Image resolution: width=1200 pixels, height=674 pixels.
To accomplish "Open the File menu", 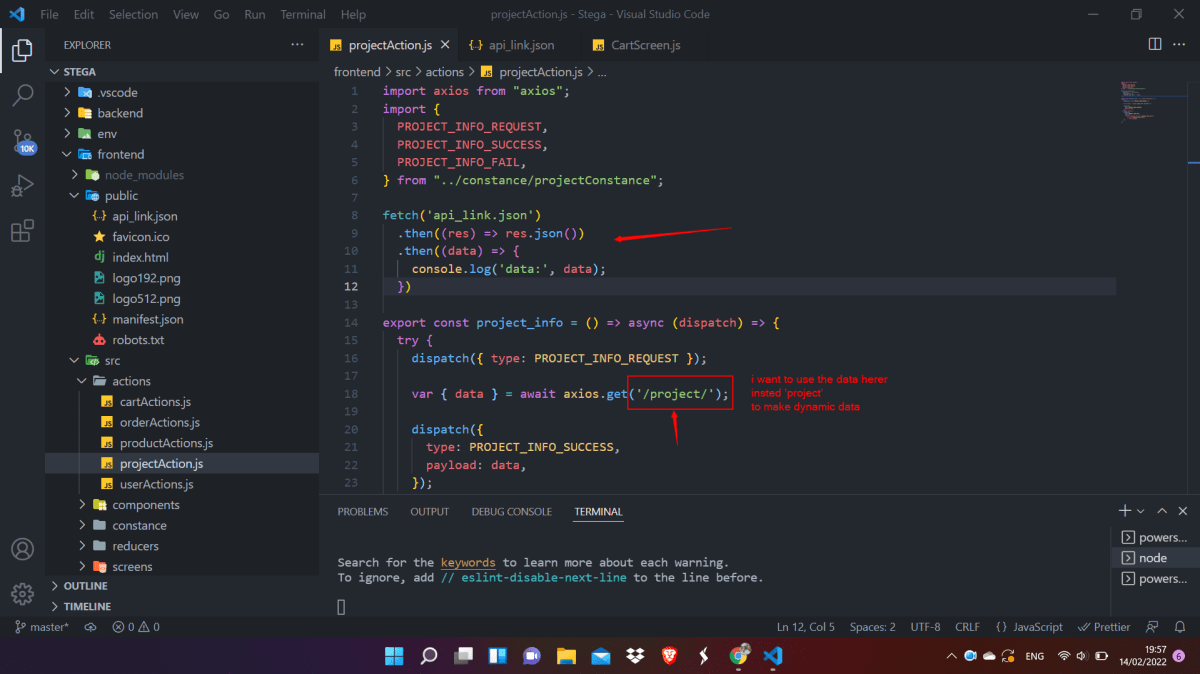I will [x=49, y=15].
